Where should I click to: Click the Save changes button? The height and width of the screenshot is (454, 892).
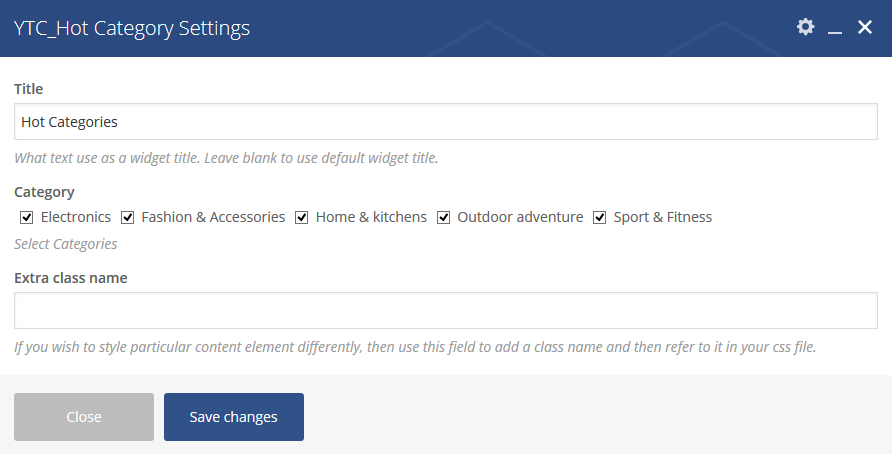point(234,417)
